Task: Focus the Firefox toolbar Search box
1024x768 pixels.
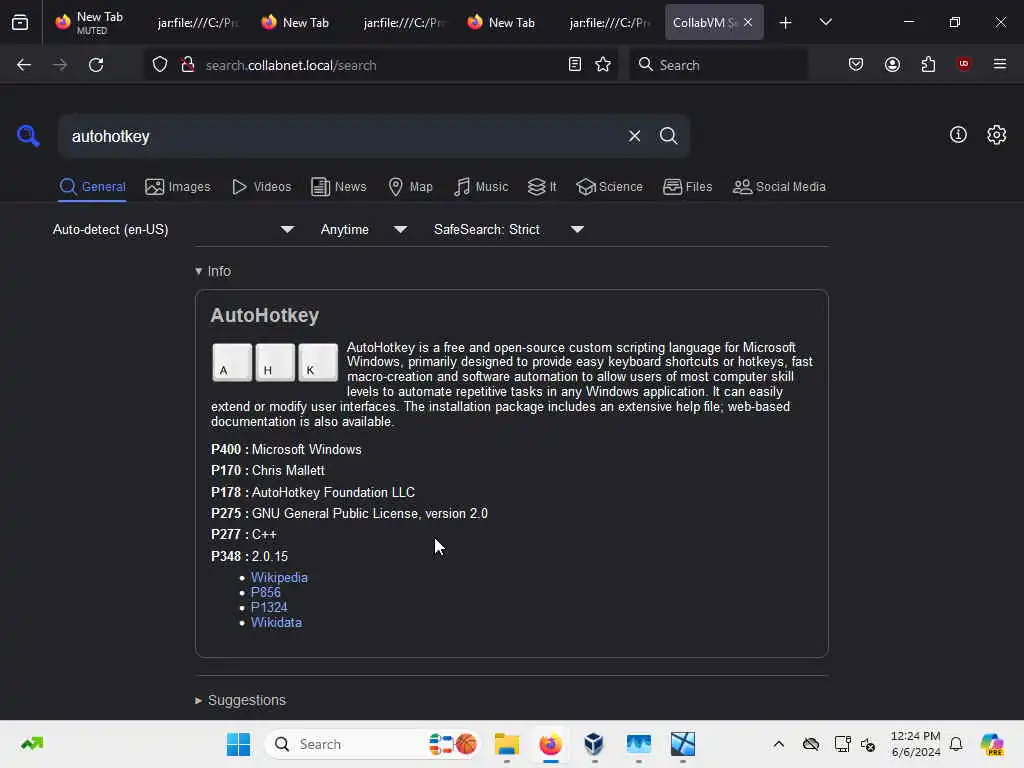Action: (718, 65)
